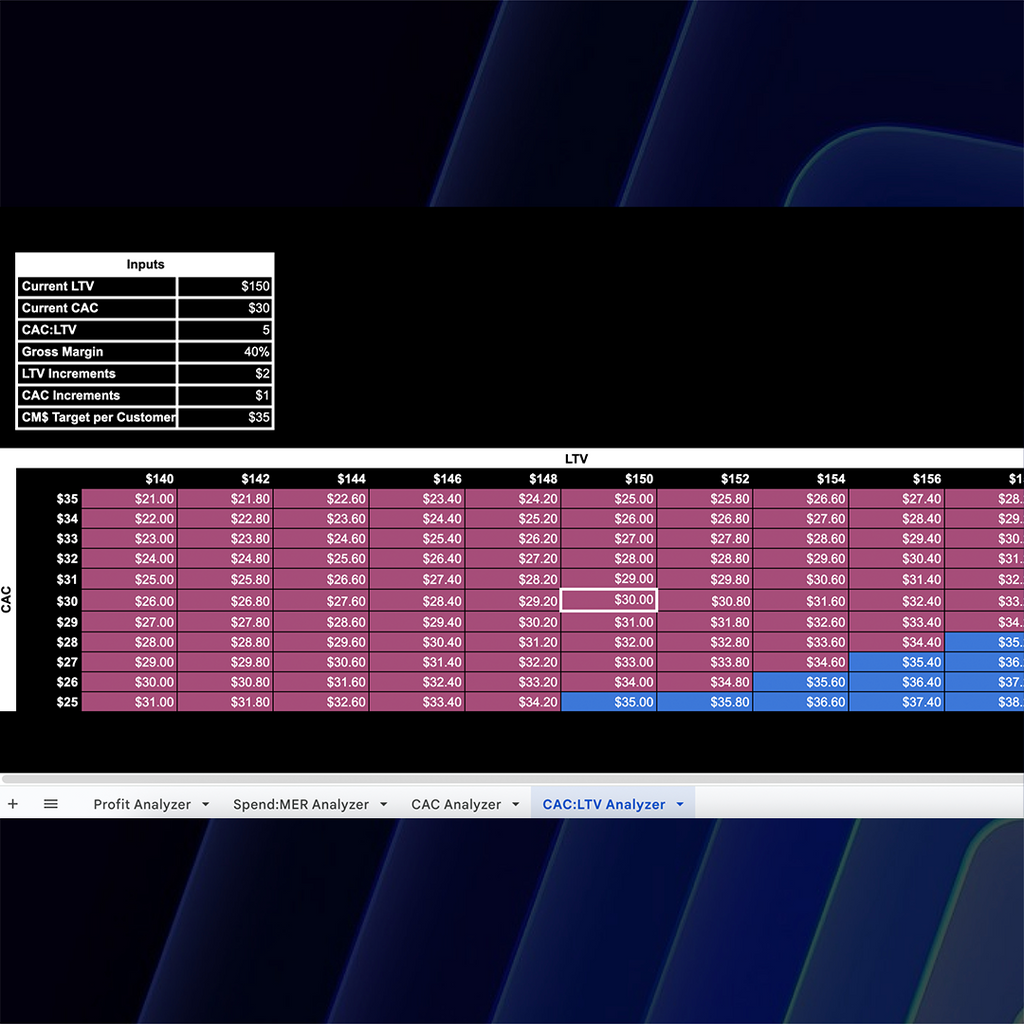
Task: Open the all sheets list icon
Action: 51,803
